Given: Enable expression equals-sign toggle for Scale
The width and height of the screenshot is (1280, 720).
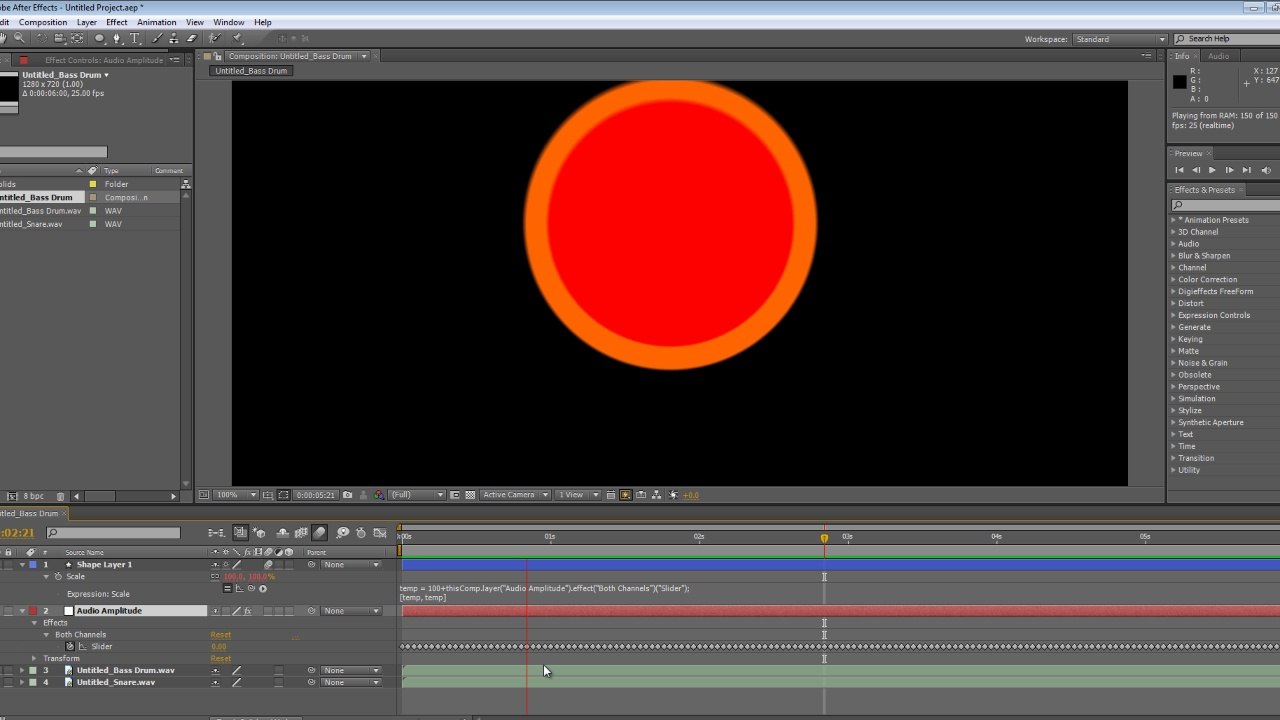Looking at the screenshot, I should (x=228, y=588).
